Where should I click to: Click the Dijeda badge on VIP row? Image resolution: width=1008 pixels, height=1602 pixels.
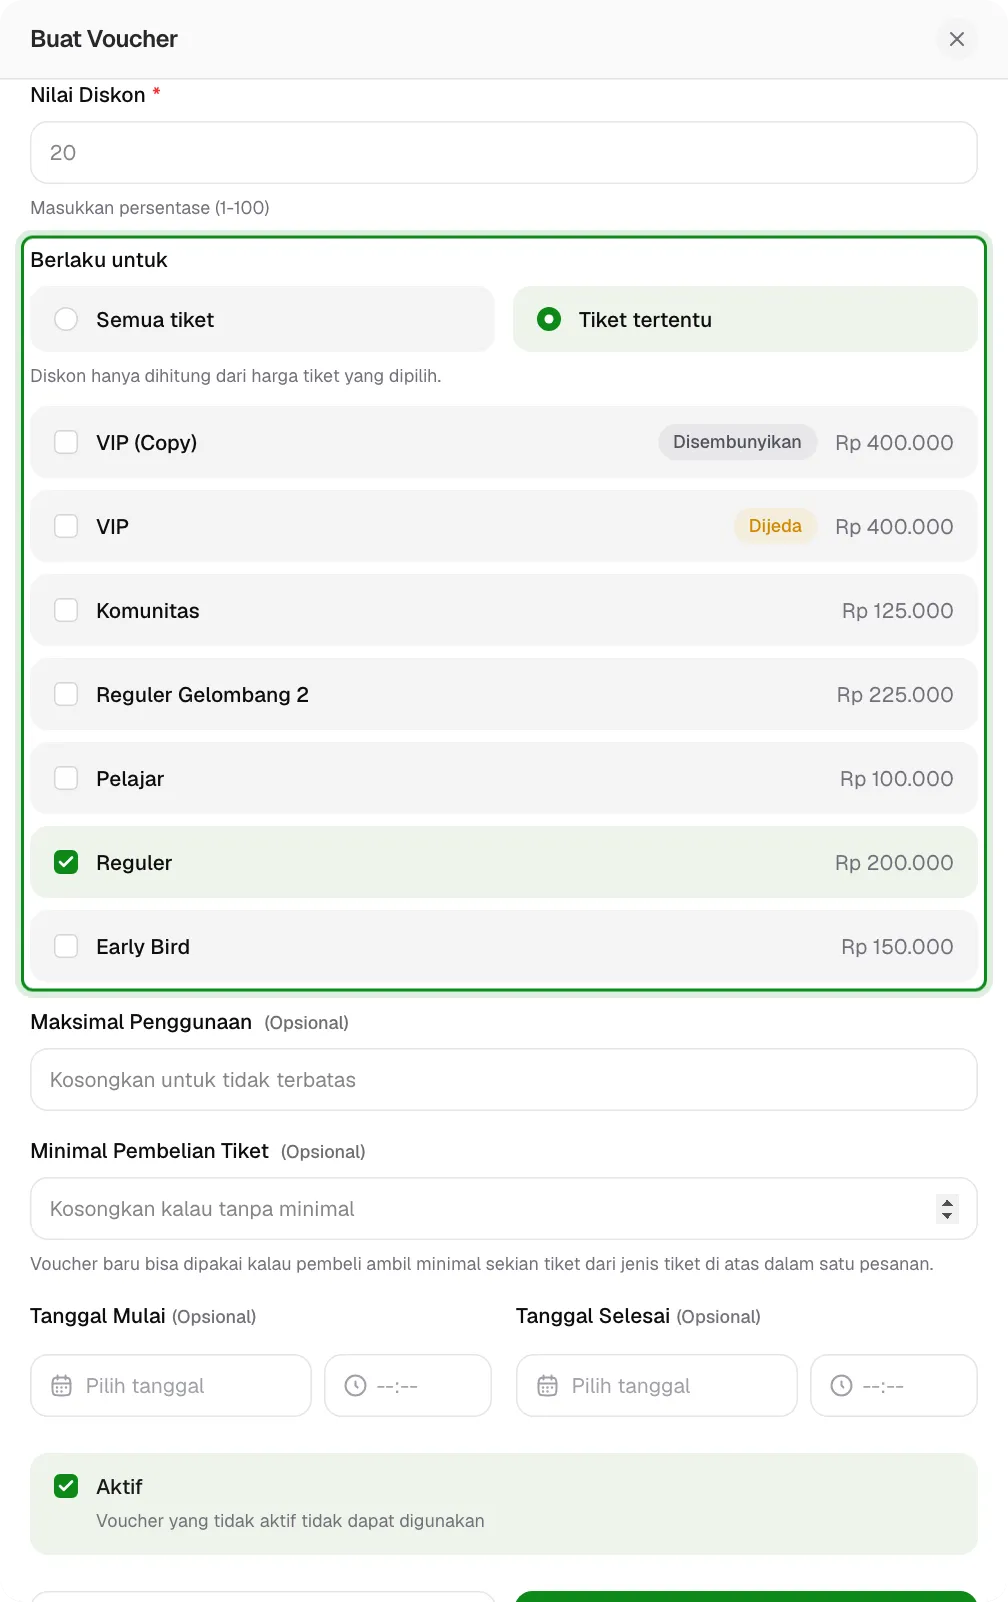click(775, 526)
